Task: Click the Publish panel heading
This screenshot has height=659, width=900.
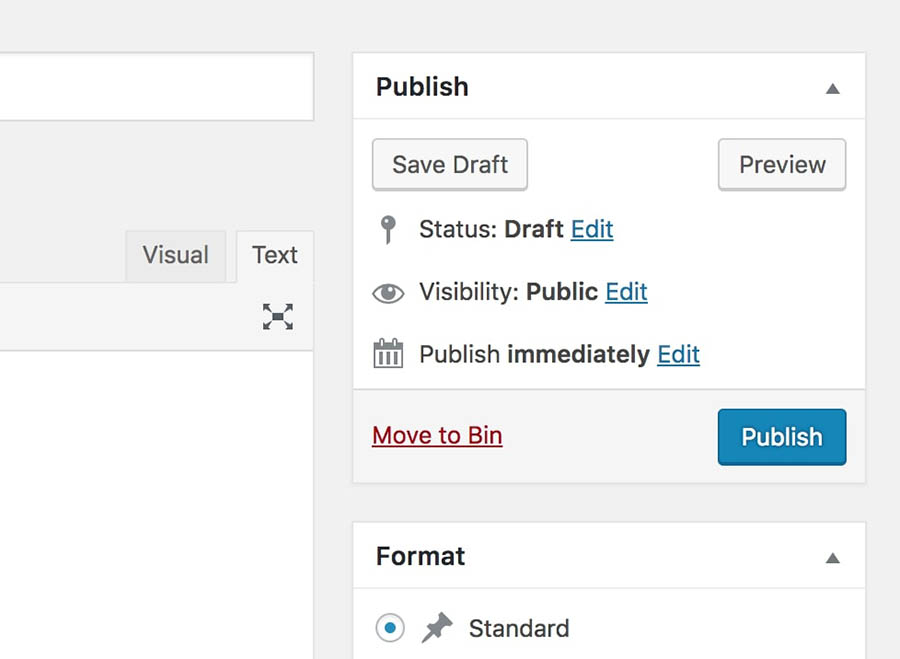Action: point(422,87)
